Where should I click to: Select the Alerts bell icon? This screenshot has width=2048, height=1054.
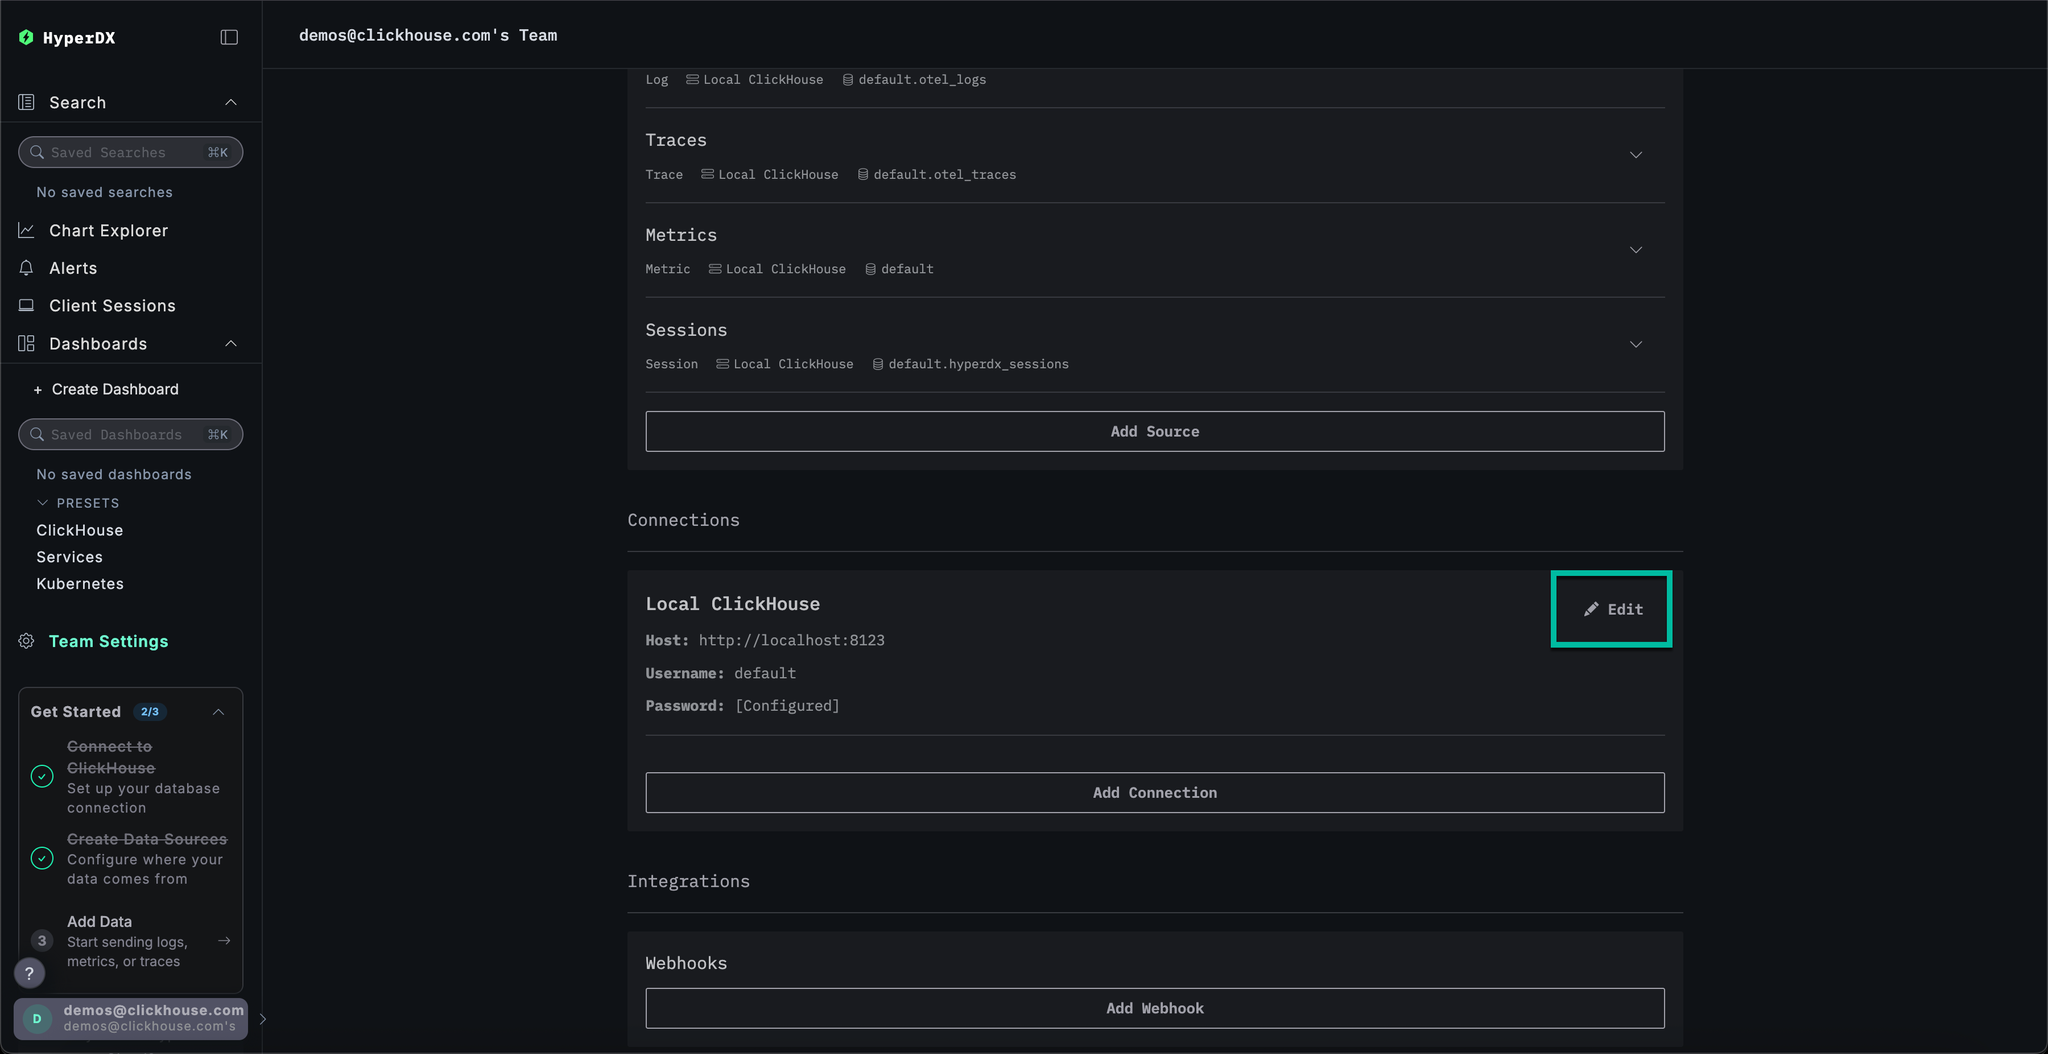click(26, 268)
